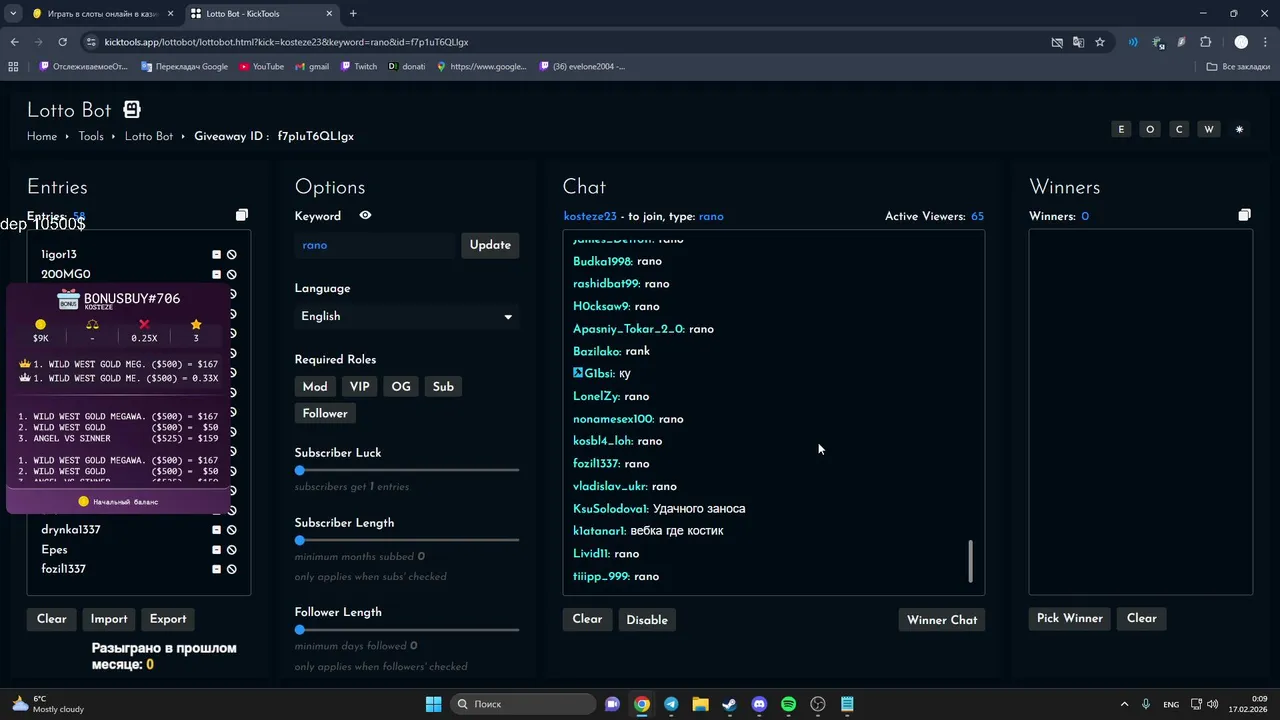Viewport: 1280px width, 720px height.
Task: Toggle Options panel with O button
Action: pos(1150,130)
